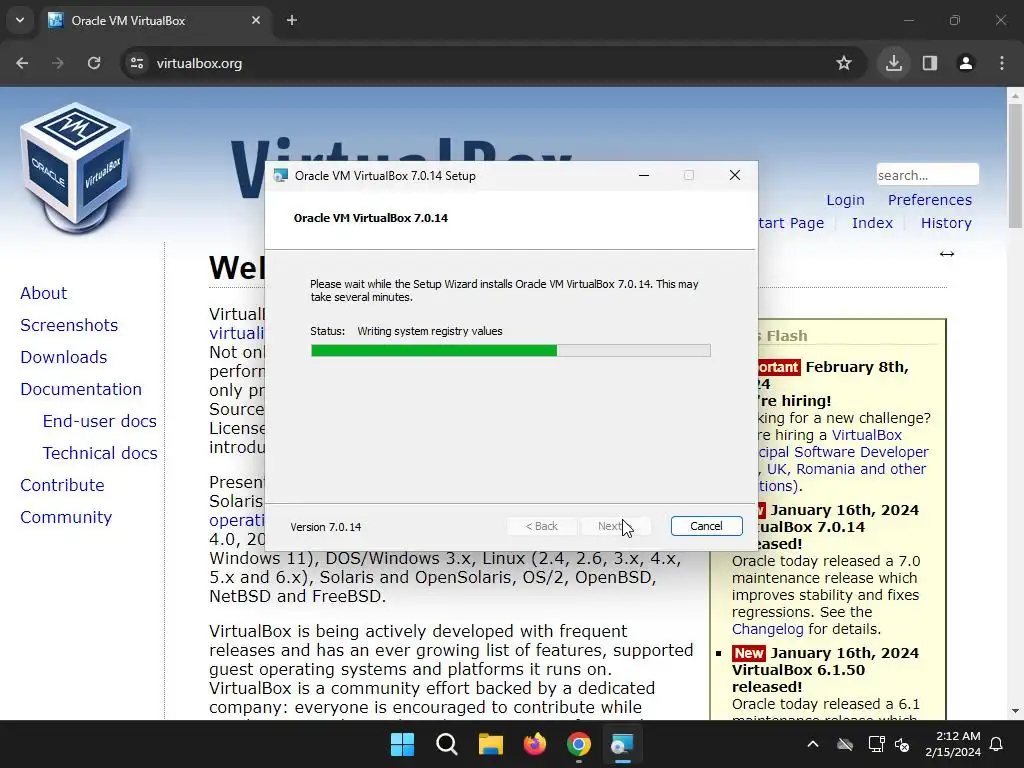Viewport: 1024px width, 768px height.
Task: Click VirtualBox installer taskbar icon
Action: click(x=622, y=744)
